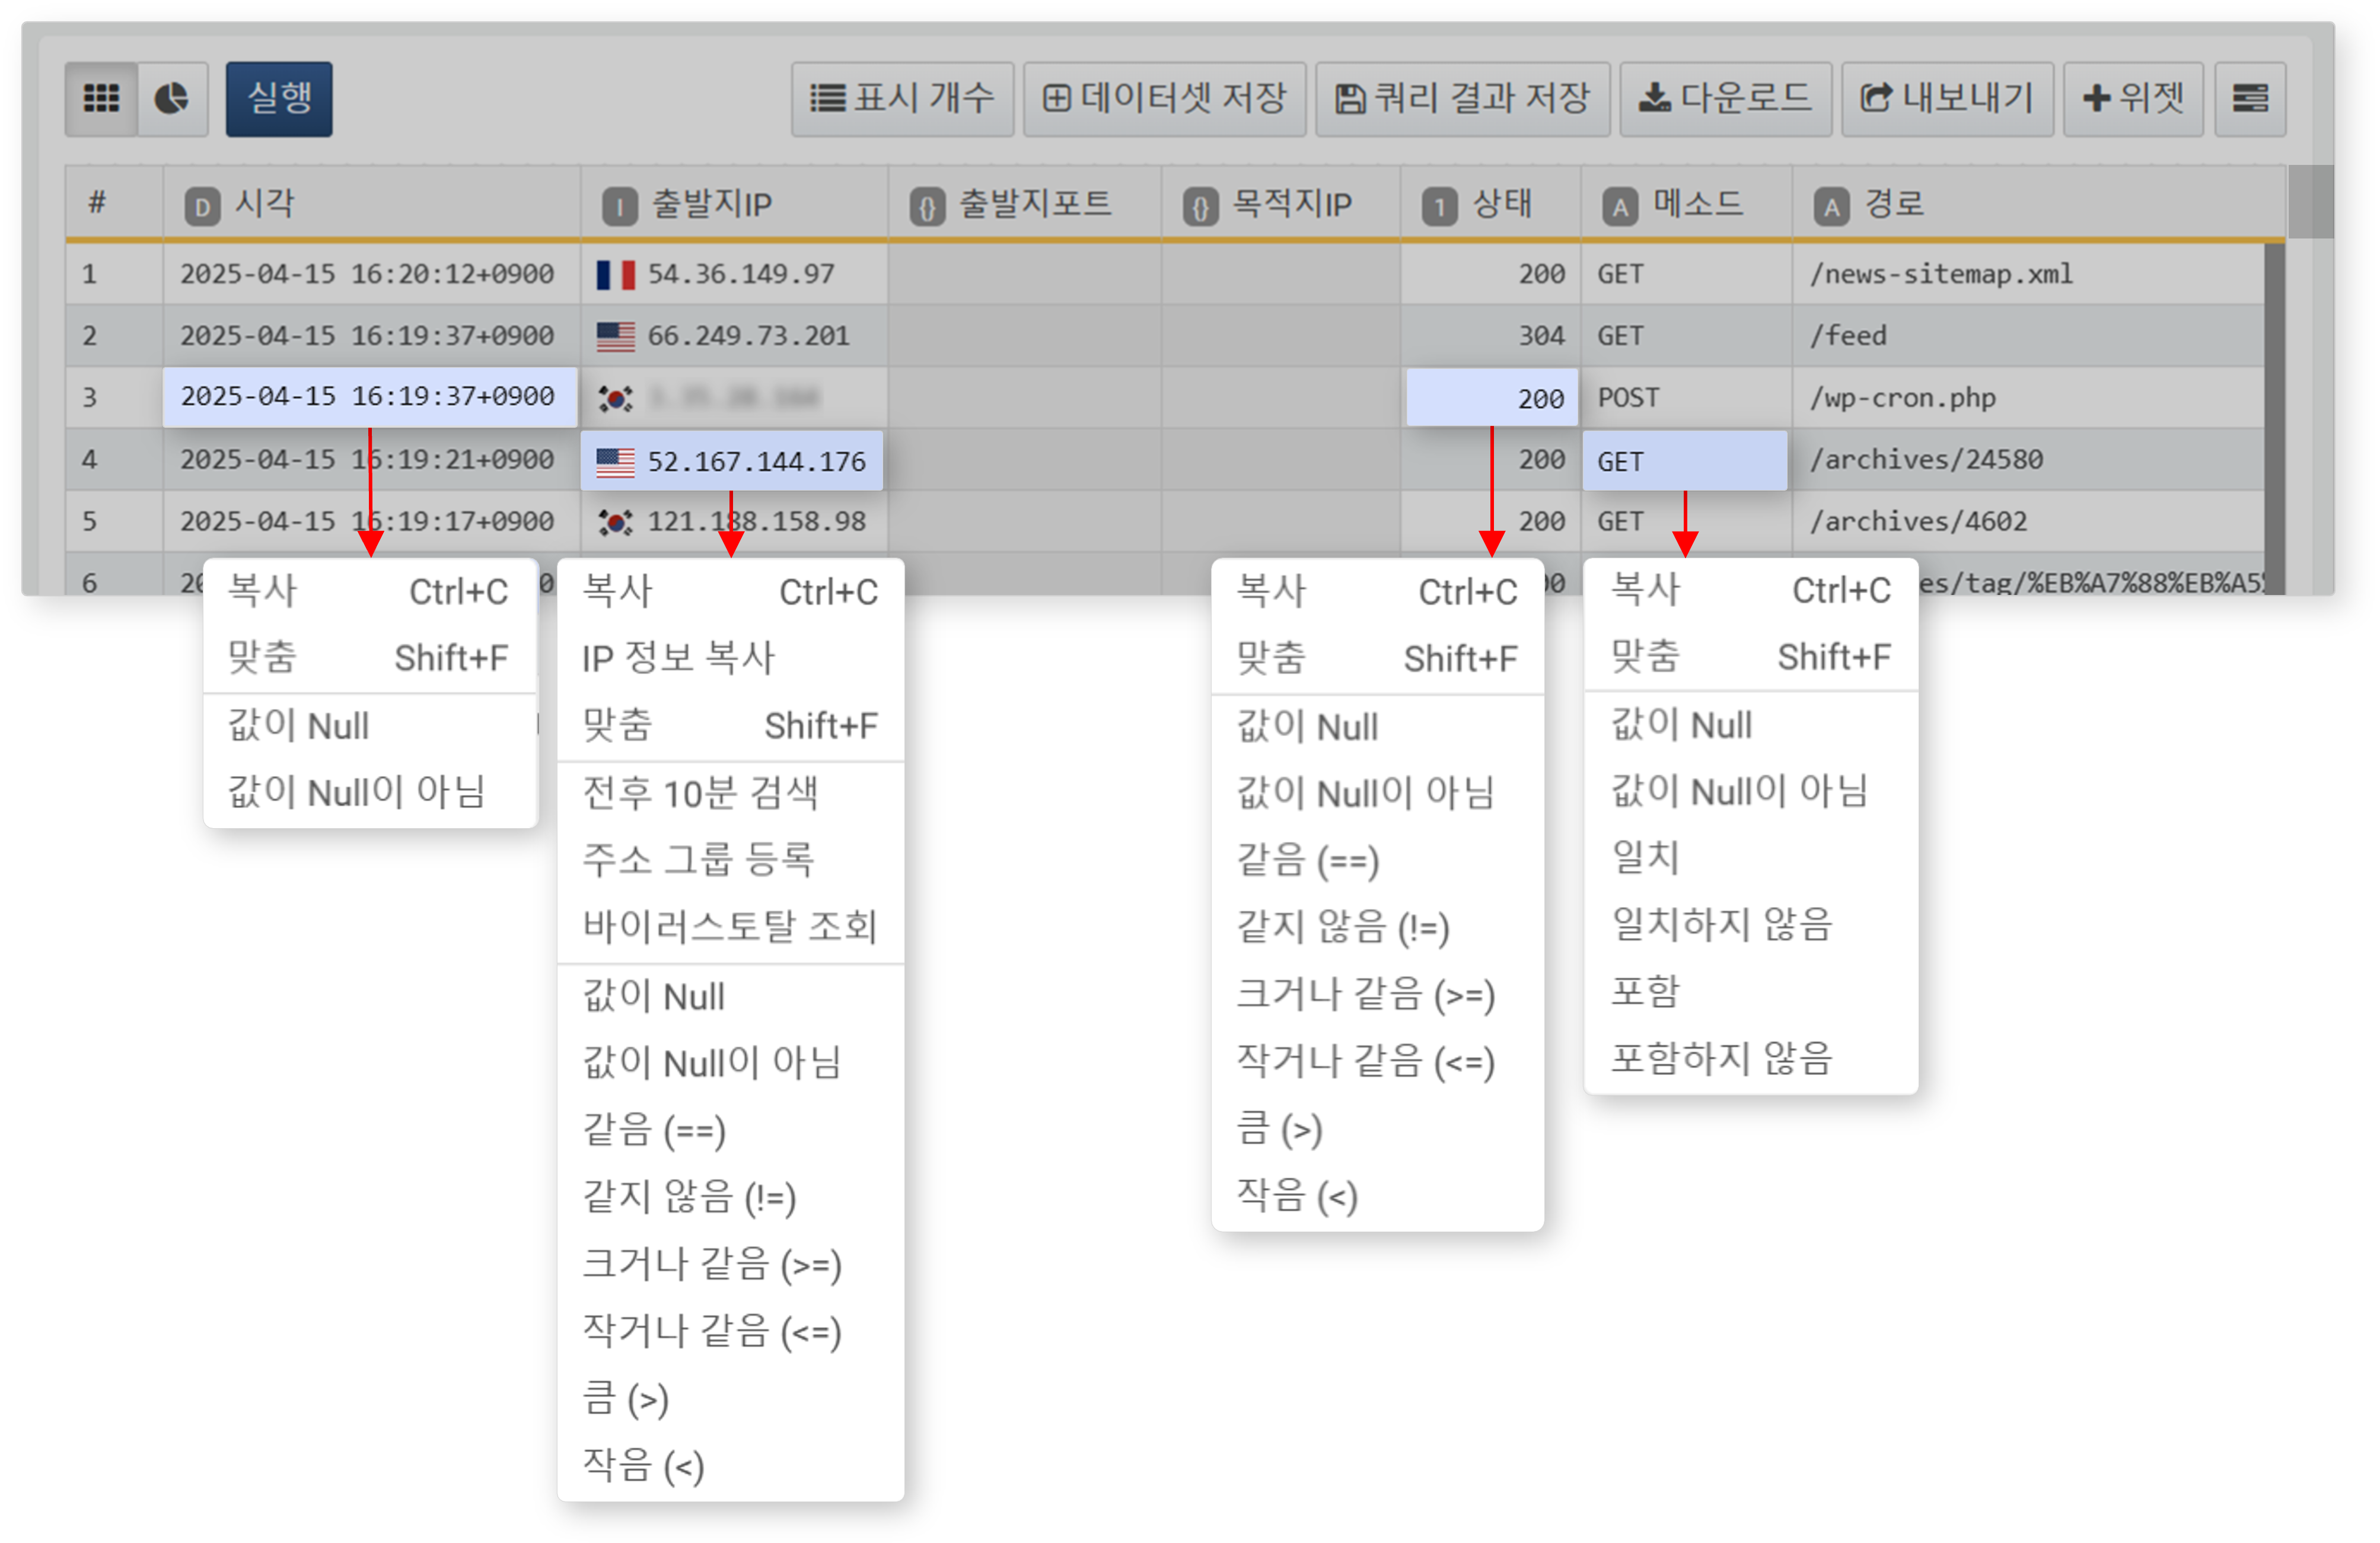Screen dimensions: 2380x1543
Task: Click the 메소드 column type icon
Action: click(1620, 207)
